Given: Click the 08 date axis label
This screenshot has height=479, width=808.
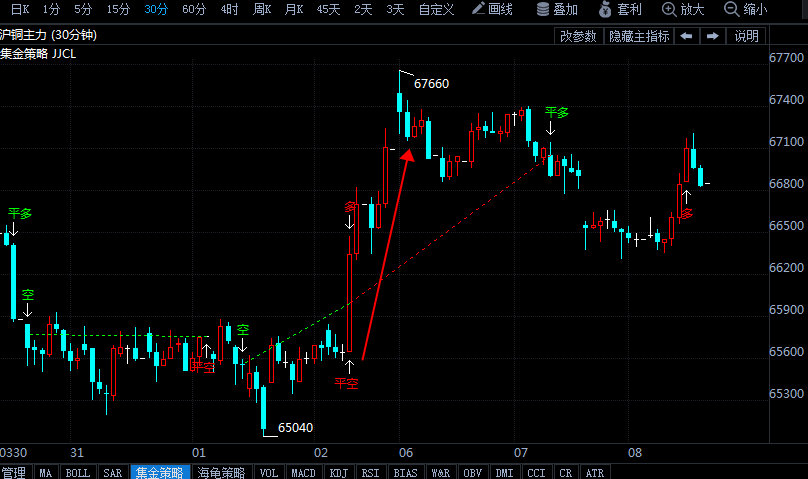Looking at the screenshot, I should [x=635, y=453].
